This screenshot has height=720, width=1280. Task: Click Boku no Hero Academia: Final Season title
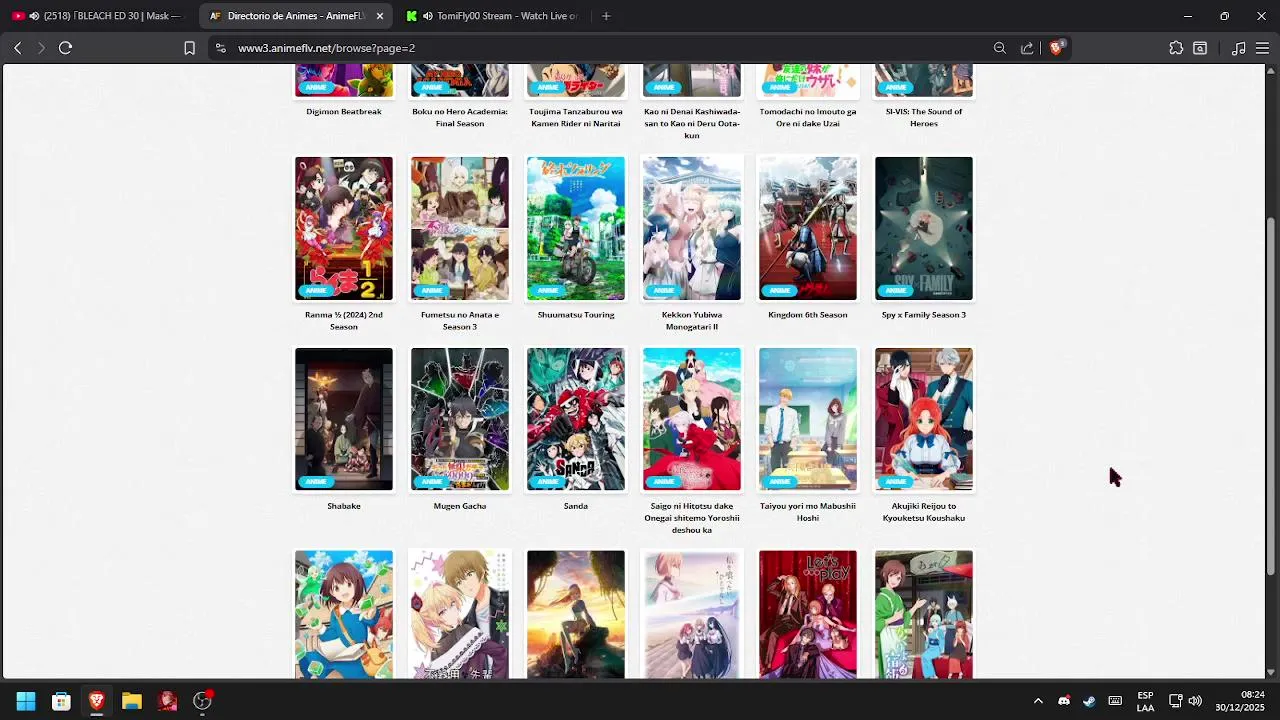460,118
